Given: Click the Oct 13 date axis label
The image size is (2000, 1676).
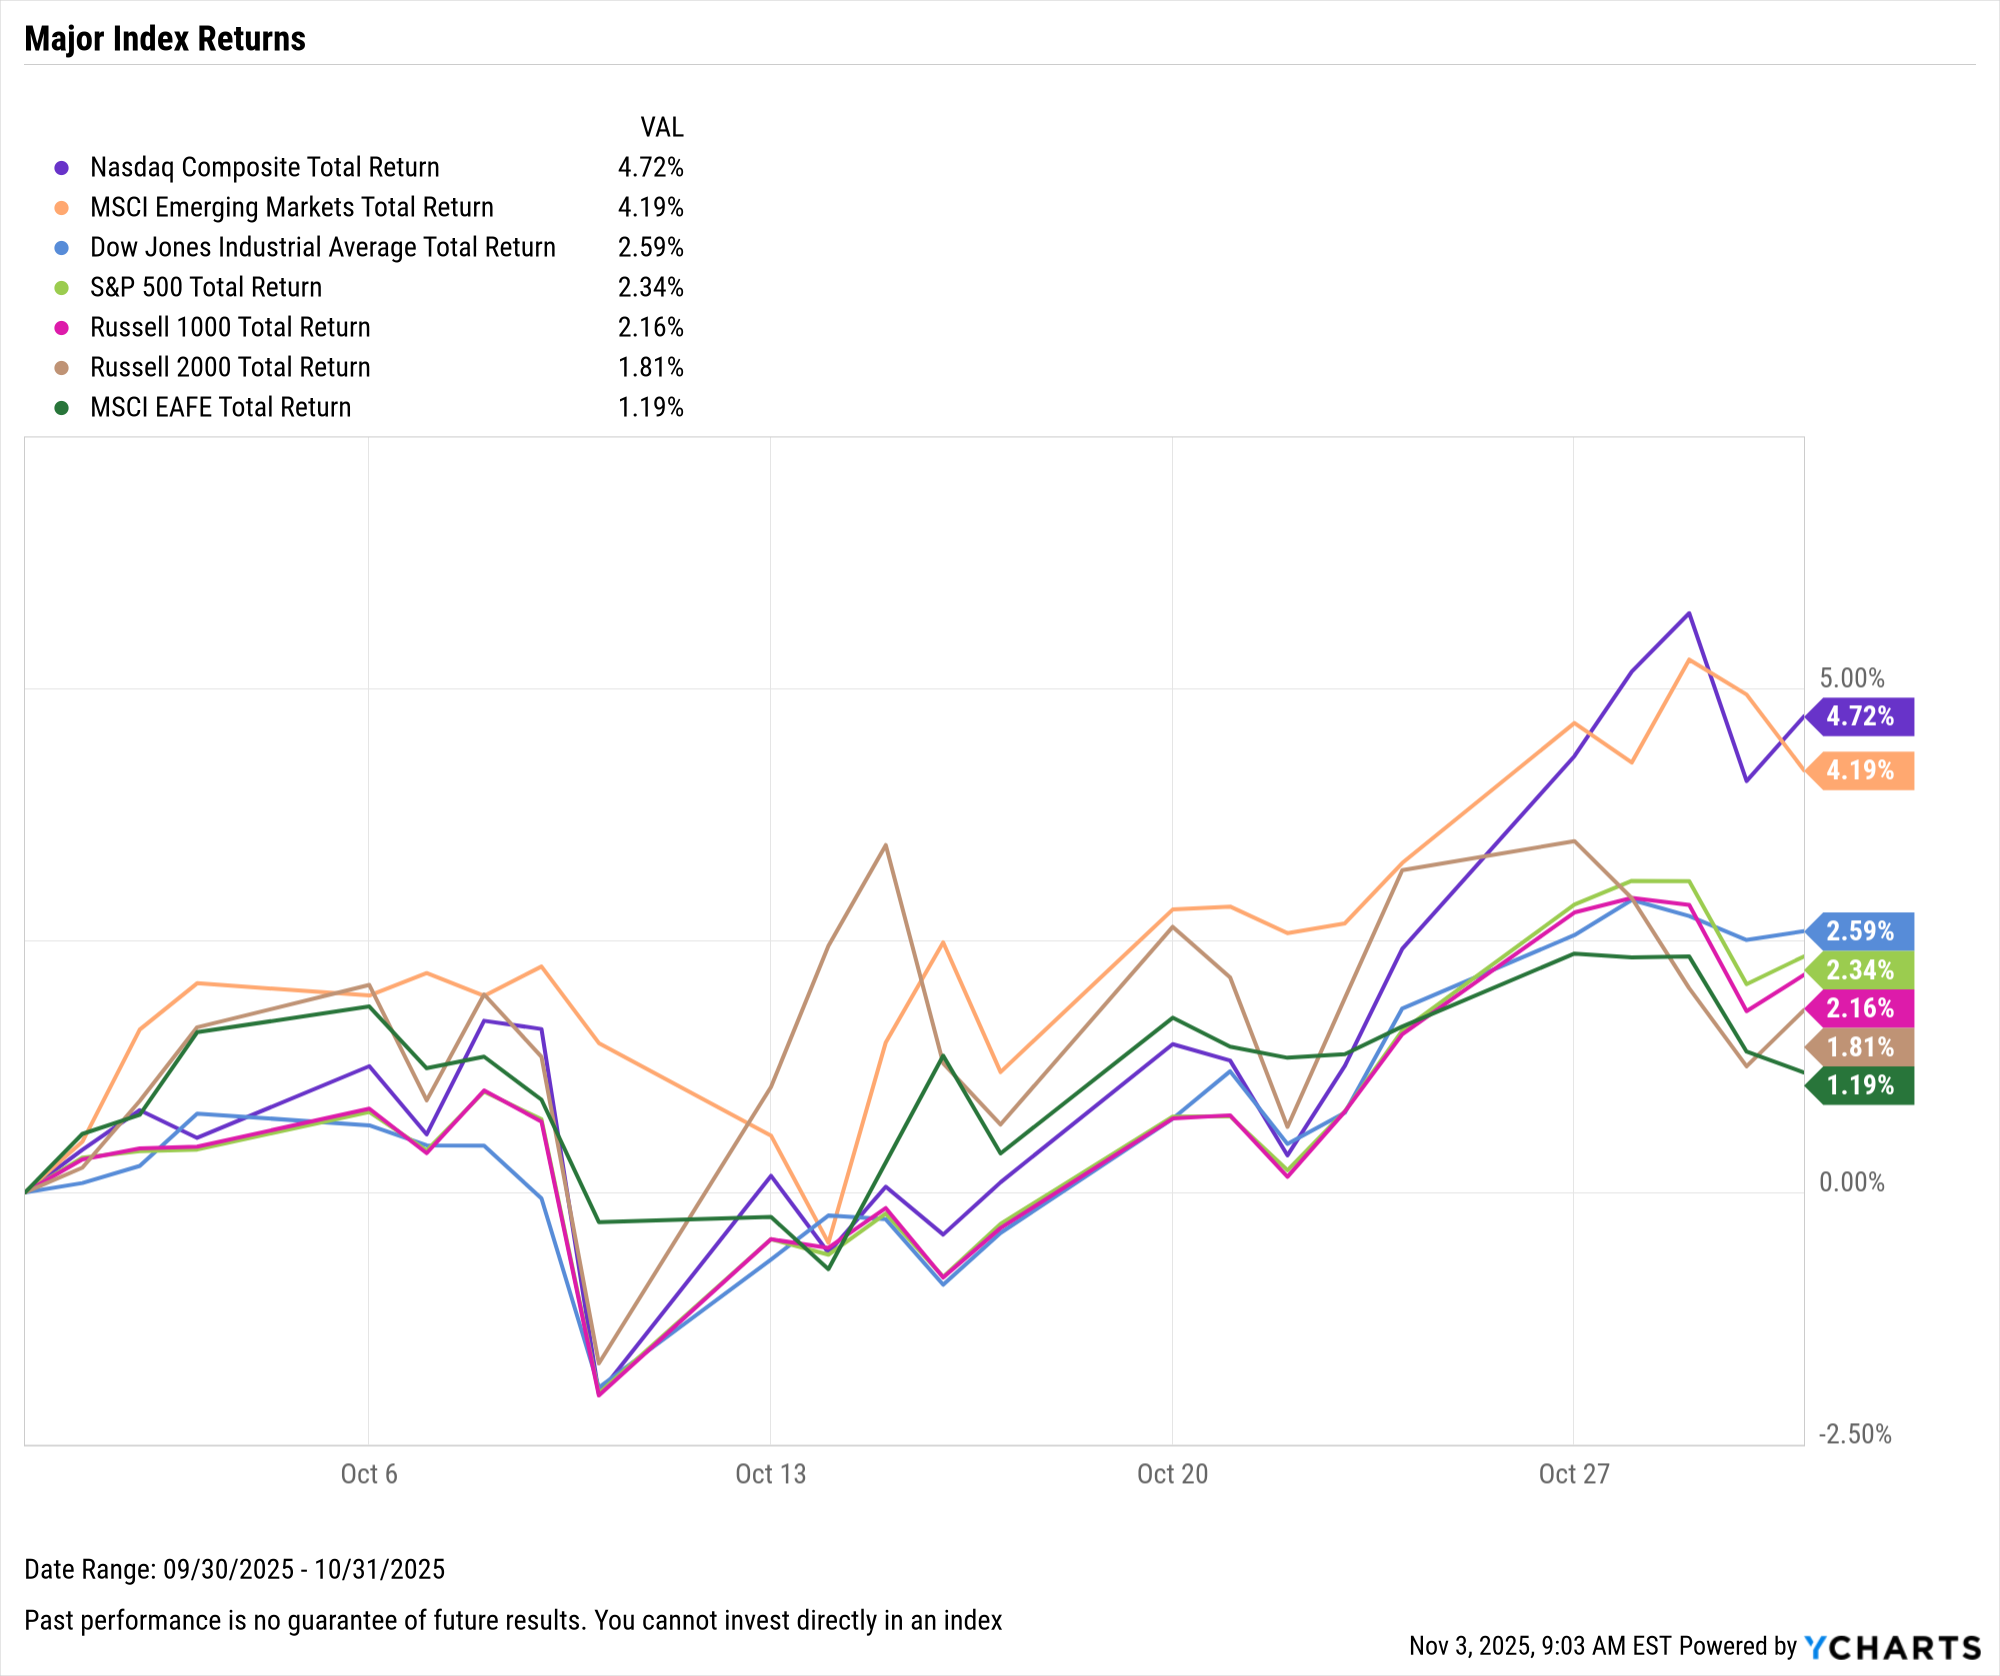Looking at the screenshot, I should tap(770, 1474).
